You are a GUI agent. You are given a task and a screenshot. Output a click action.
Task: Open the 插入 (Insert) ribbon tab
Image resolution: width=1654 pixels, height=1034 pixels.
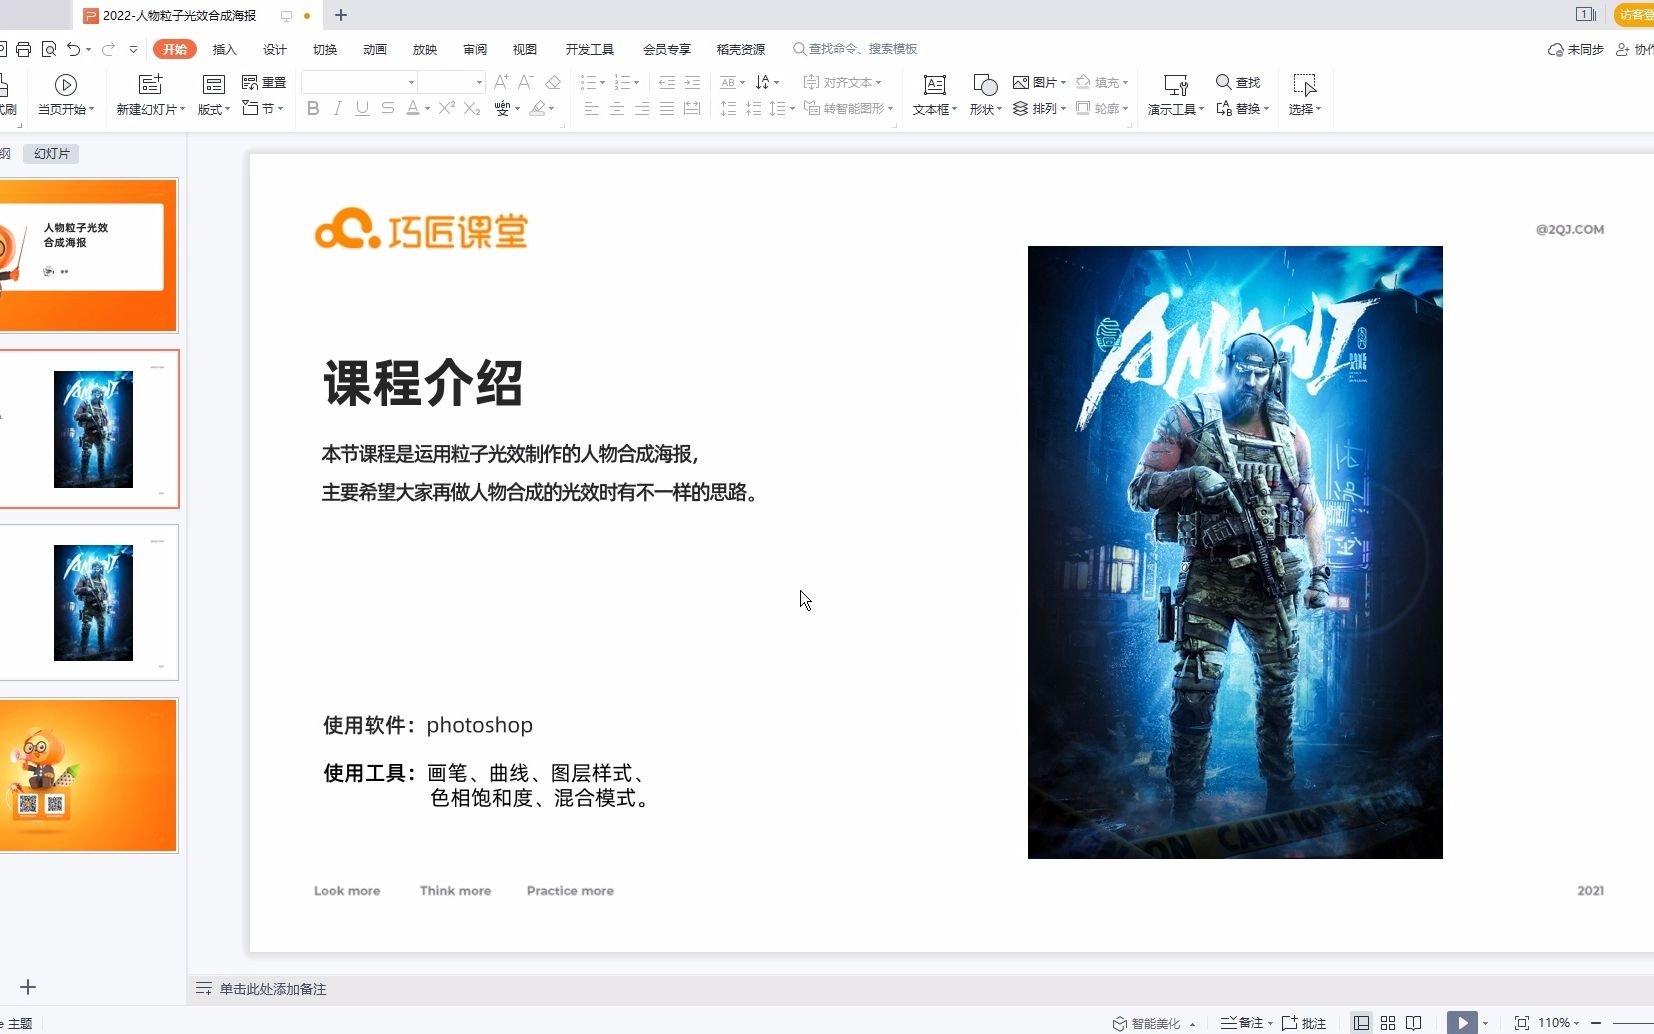point(224,49)
